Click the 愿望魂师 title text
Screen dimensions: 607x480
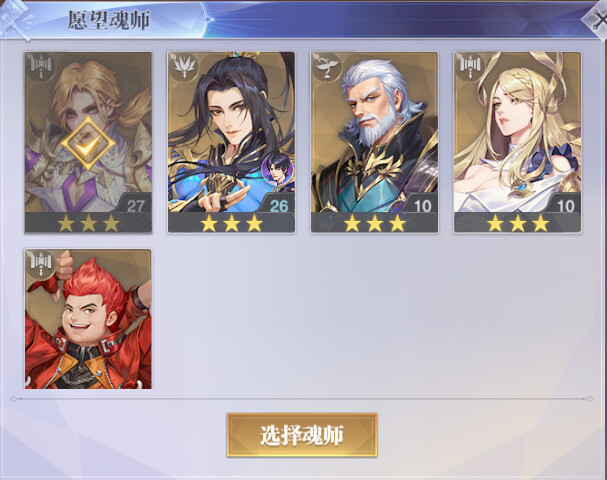(x=109, y=21)
